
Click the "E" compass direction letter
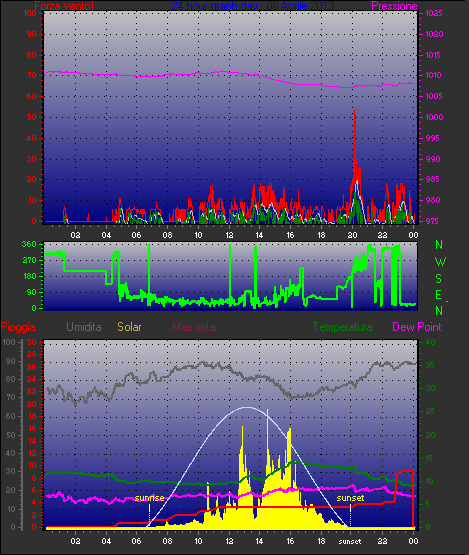(x=439, y=295)
